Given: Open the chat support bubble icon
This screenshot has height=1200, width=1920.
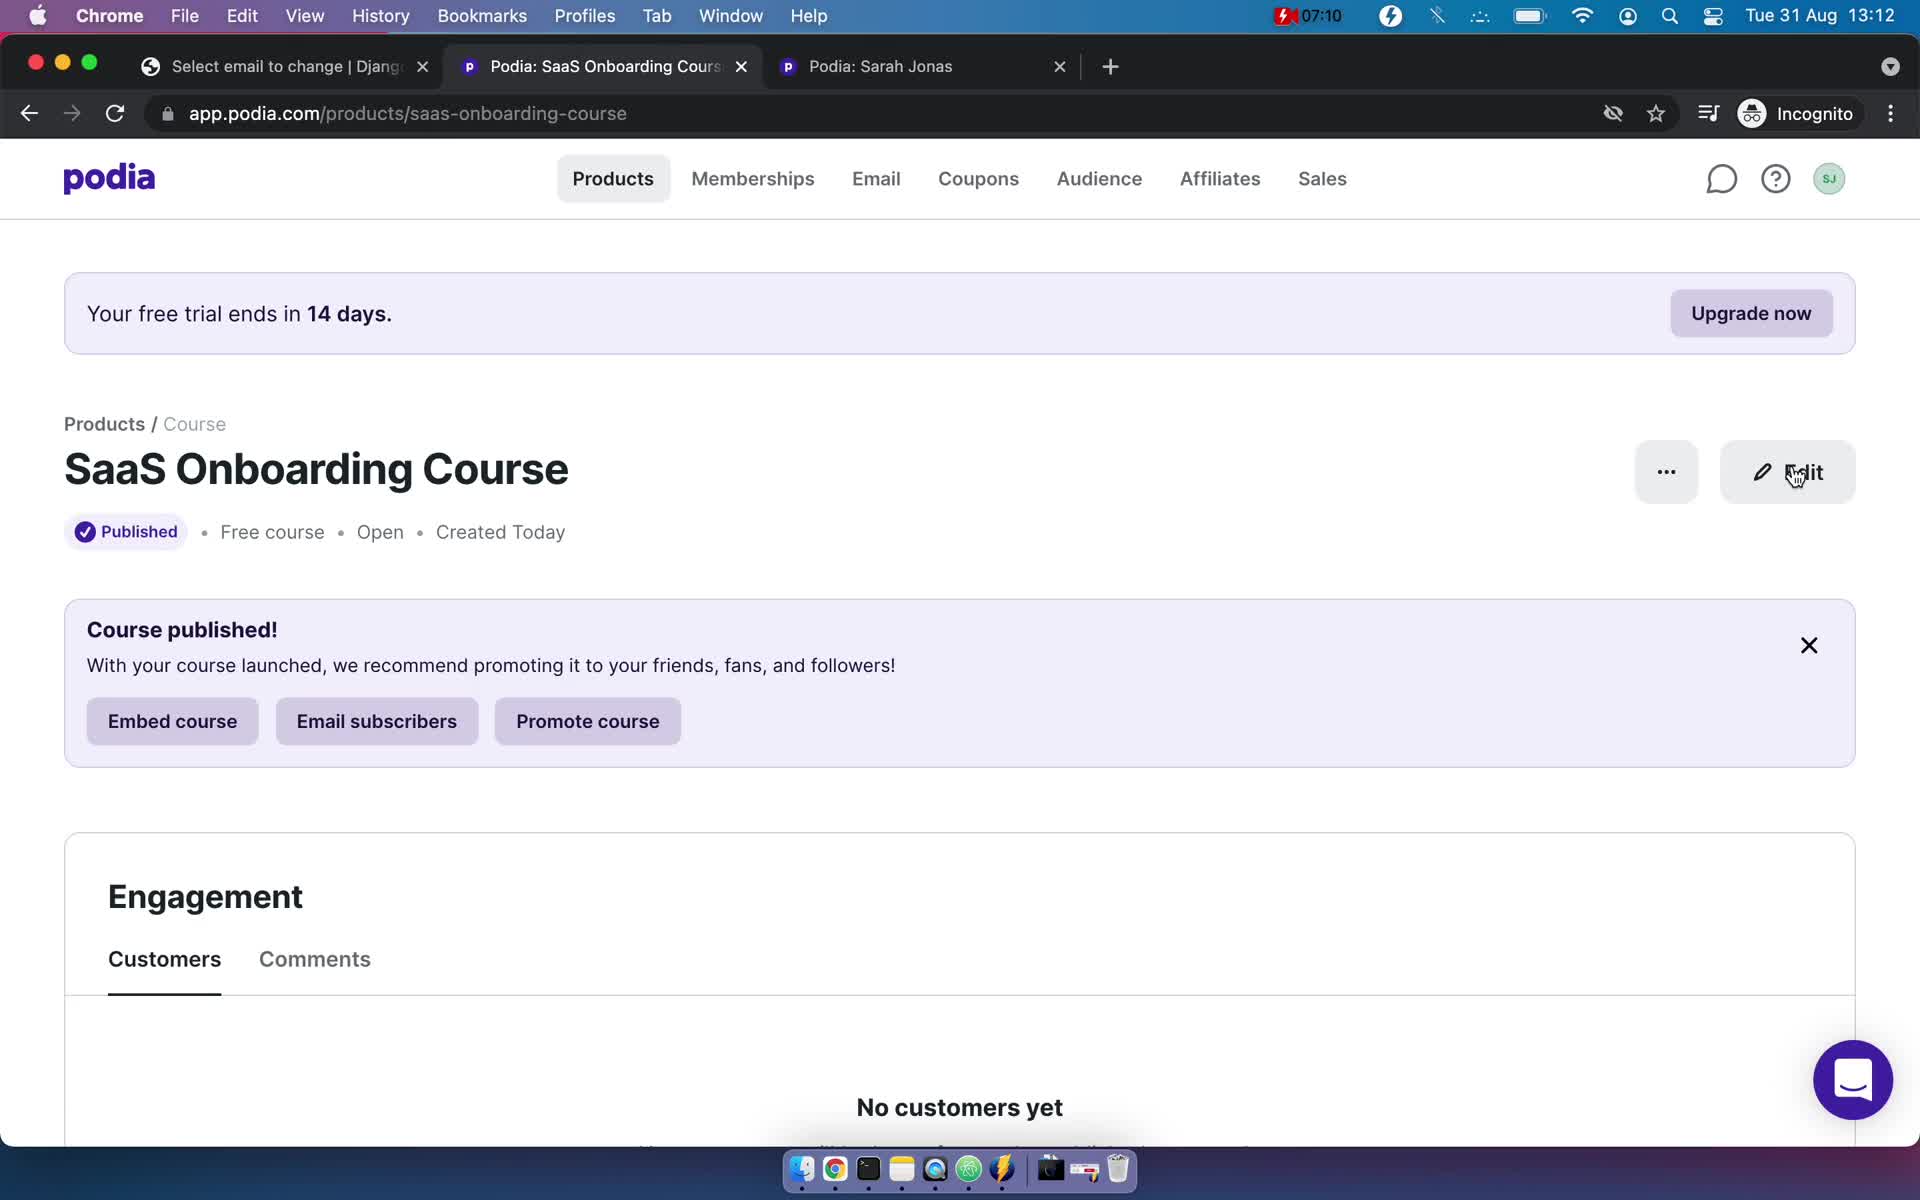Looking at the screenshot, I should point(1852,1080).
